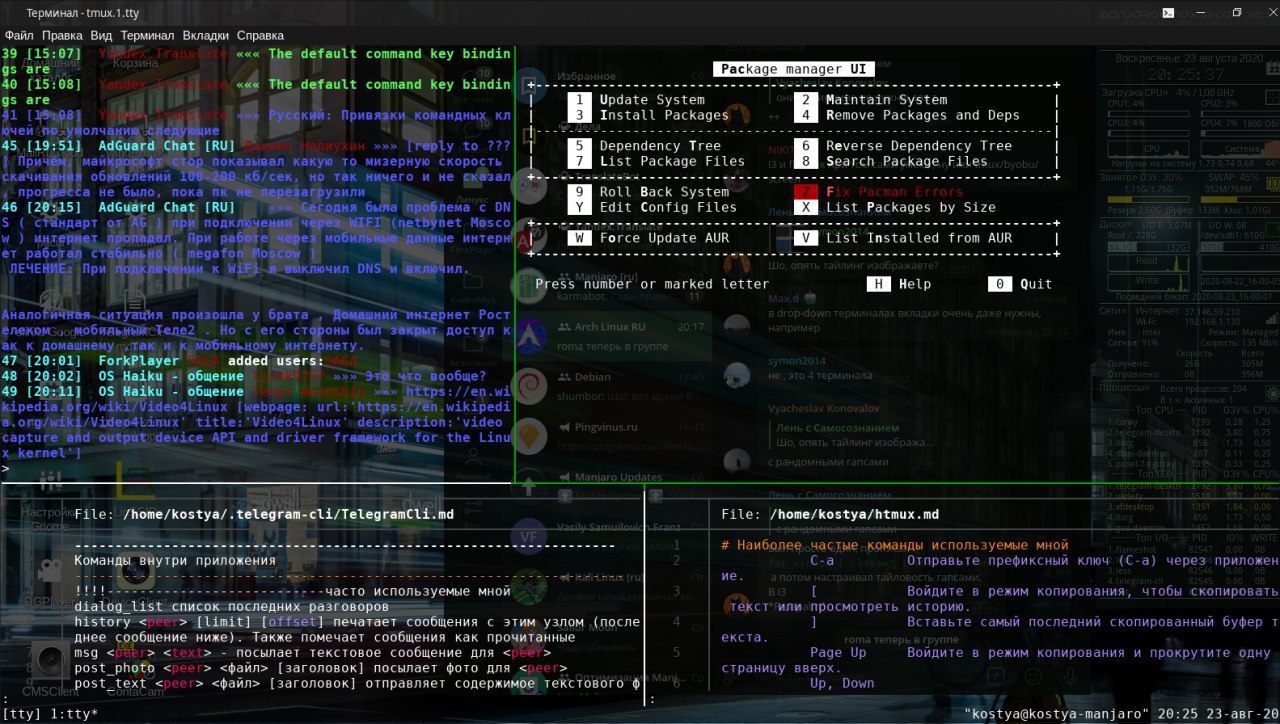Click the H Help option

click(x=899, y=284)
